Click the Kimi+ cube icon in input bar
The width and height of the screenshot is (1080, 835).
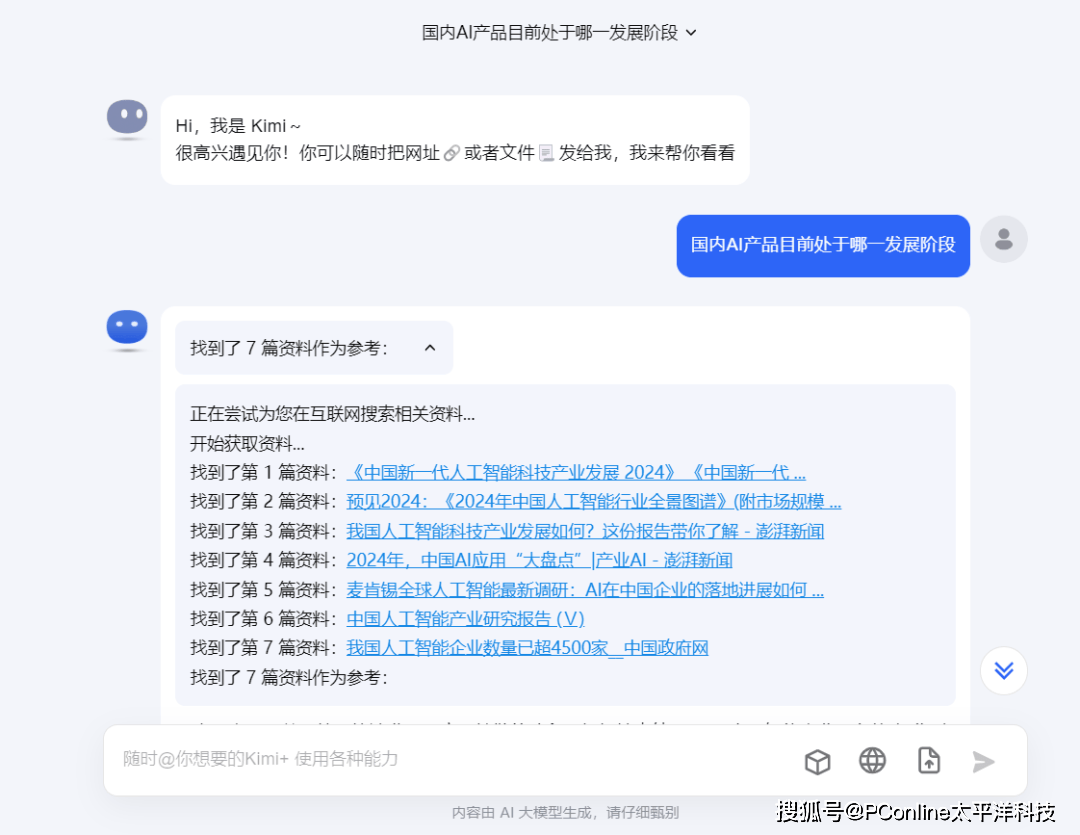pyautogui.click(x=817, y=762)
